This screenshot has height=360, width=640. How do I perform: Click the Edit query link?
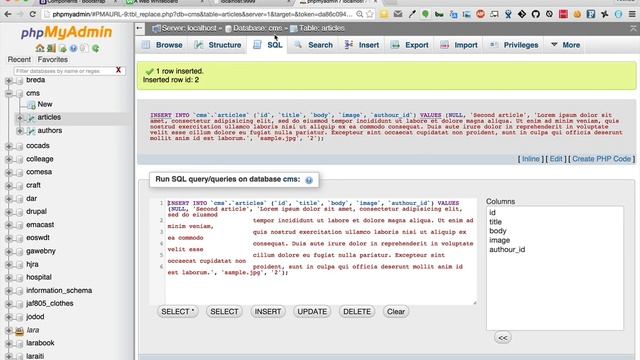coord(556,159)
